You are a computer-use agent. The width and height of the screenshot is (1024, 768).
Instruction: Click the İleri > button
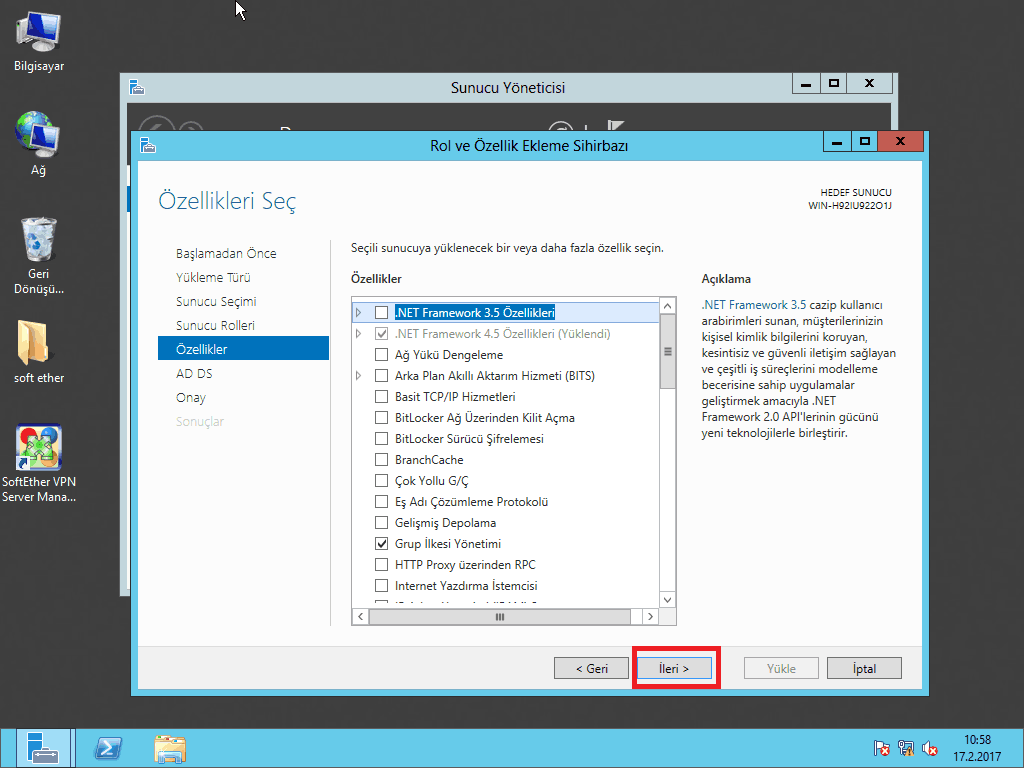coord(674,668)
